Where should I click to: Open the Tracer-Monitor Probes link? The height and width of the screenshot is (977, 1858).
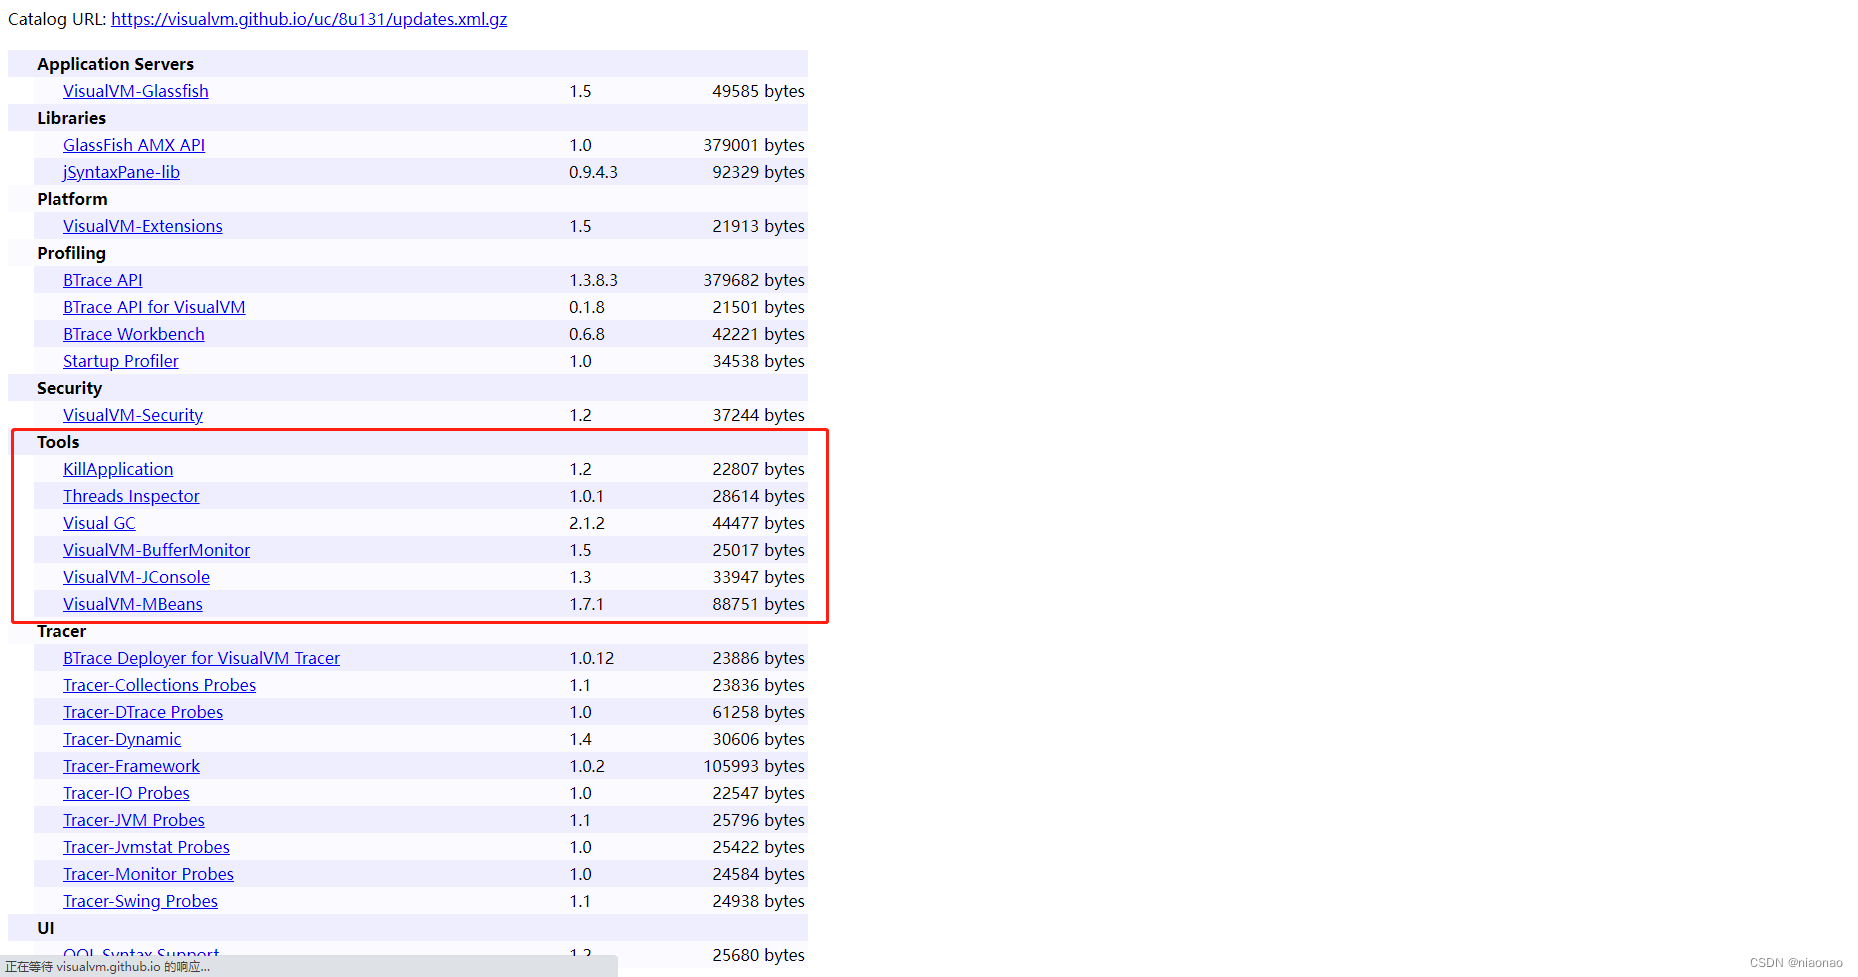[x=149, y=874]
